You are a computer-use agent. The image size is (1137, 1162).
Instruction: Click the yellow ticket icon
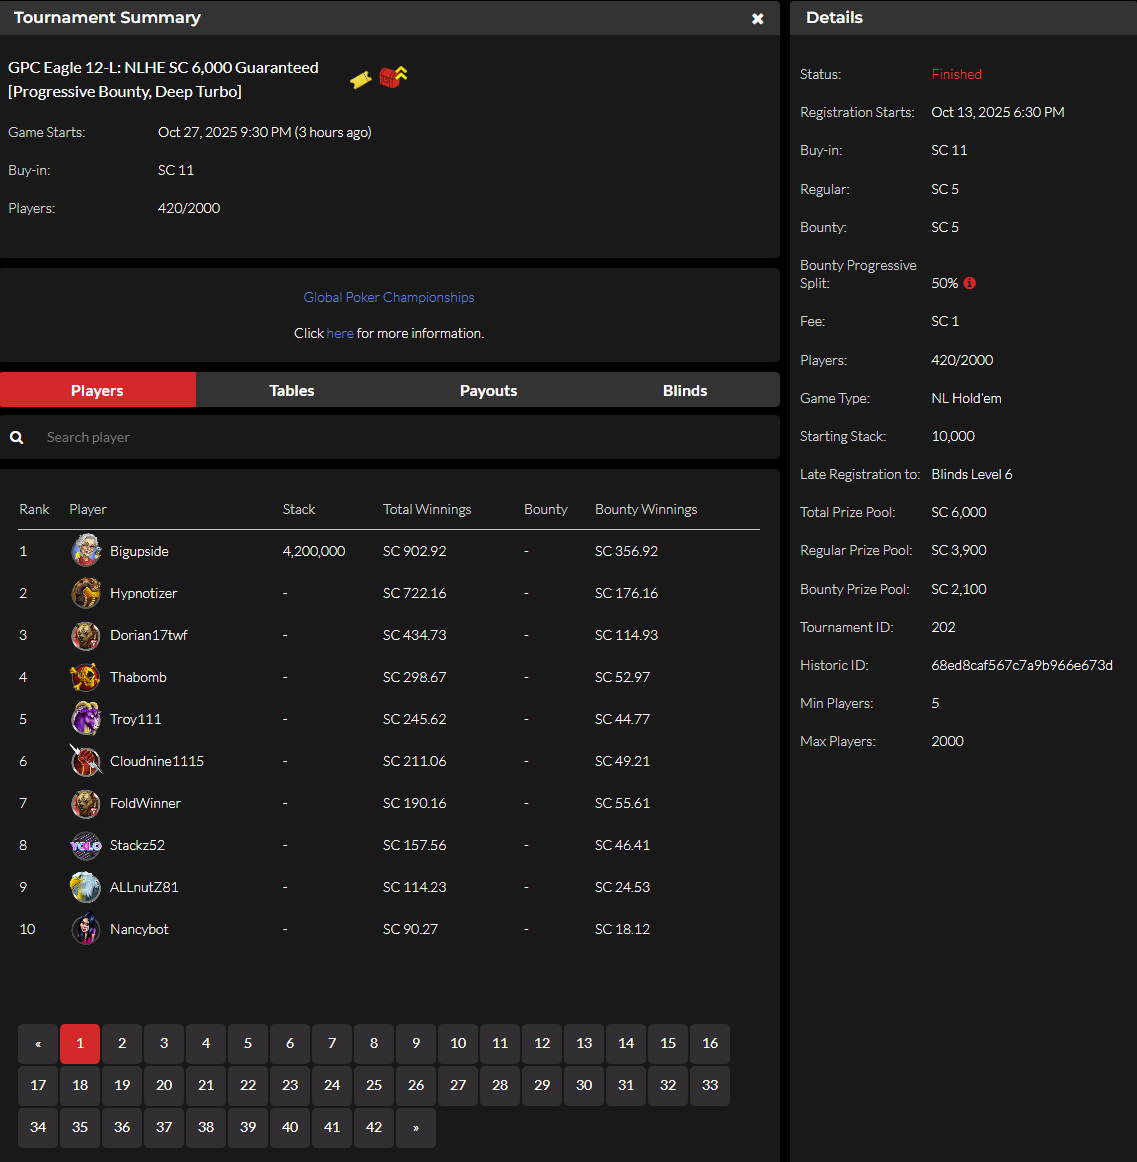[x=361, y=79]
